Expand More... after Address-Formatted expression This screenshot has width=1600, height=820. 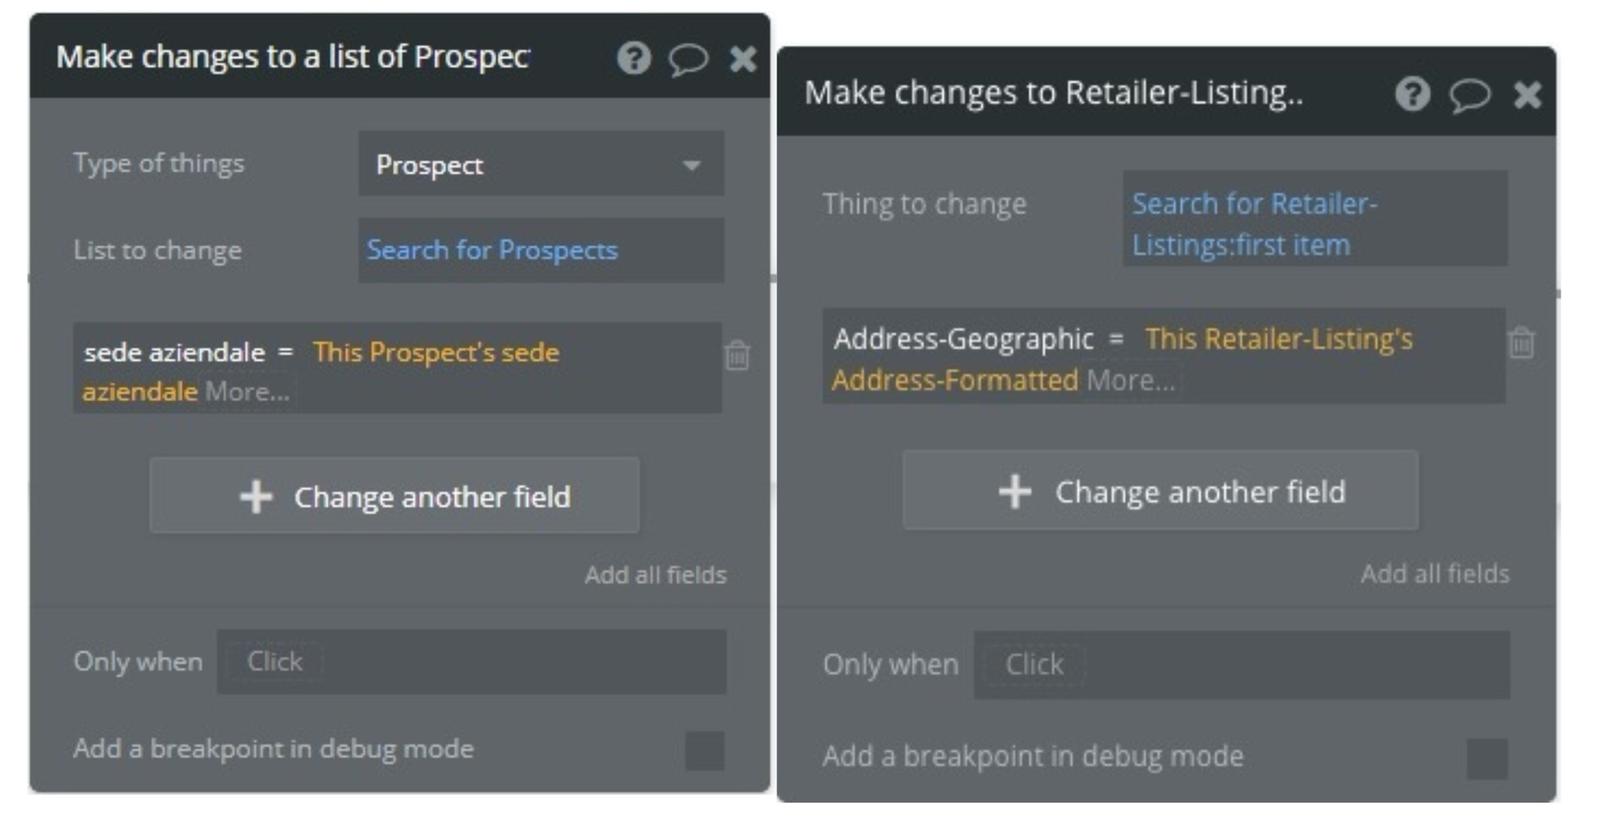1130,381
